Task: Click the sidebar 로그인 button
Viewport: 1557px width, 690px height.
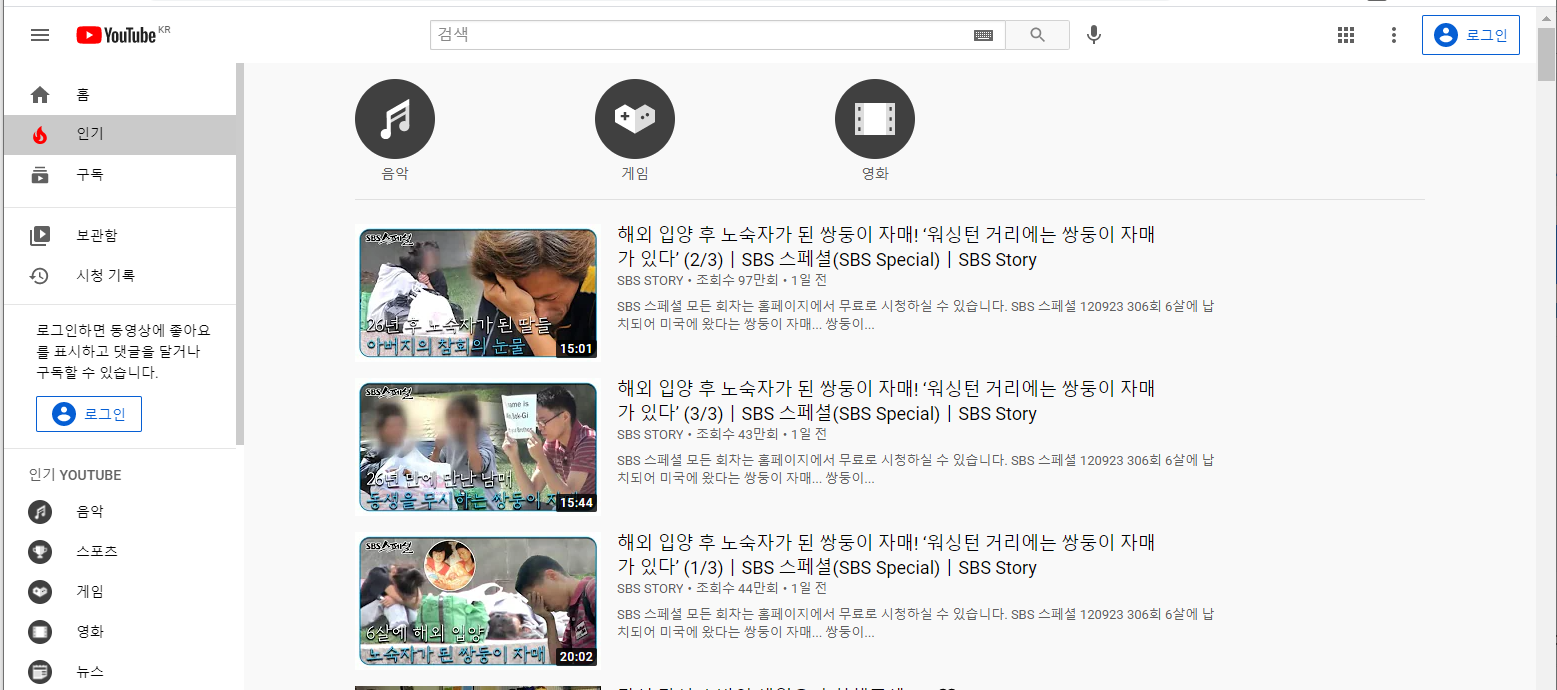Action: coord(89,414)
